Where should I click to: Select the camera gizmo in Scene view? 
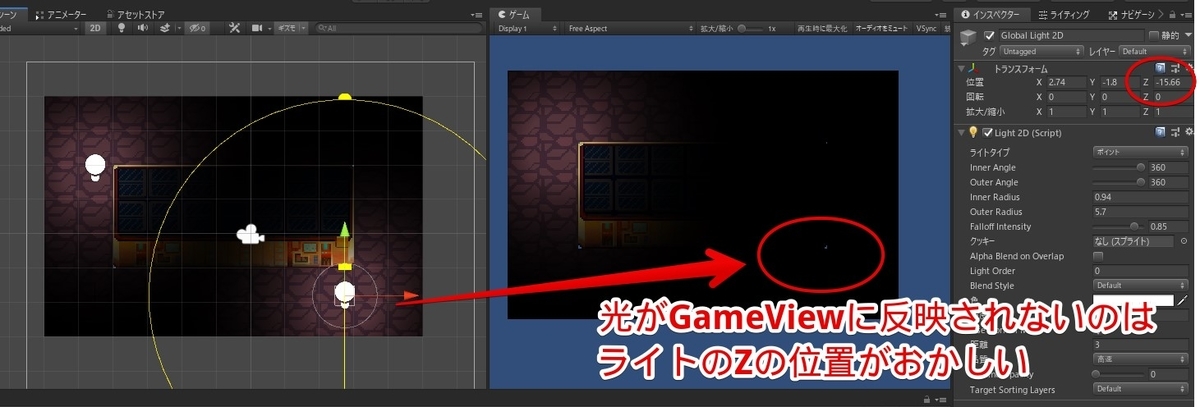[x=250, y=235]
